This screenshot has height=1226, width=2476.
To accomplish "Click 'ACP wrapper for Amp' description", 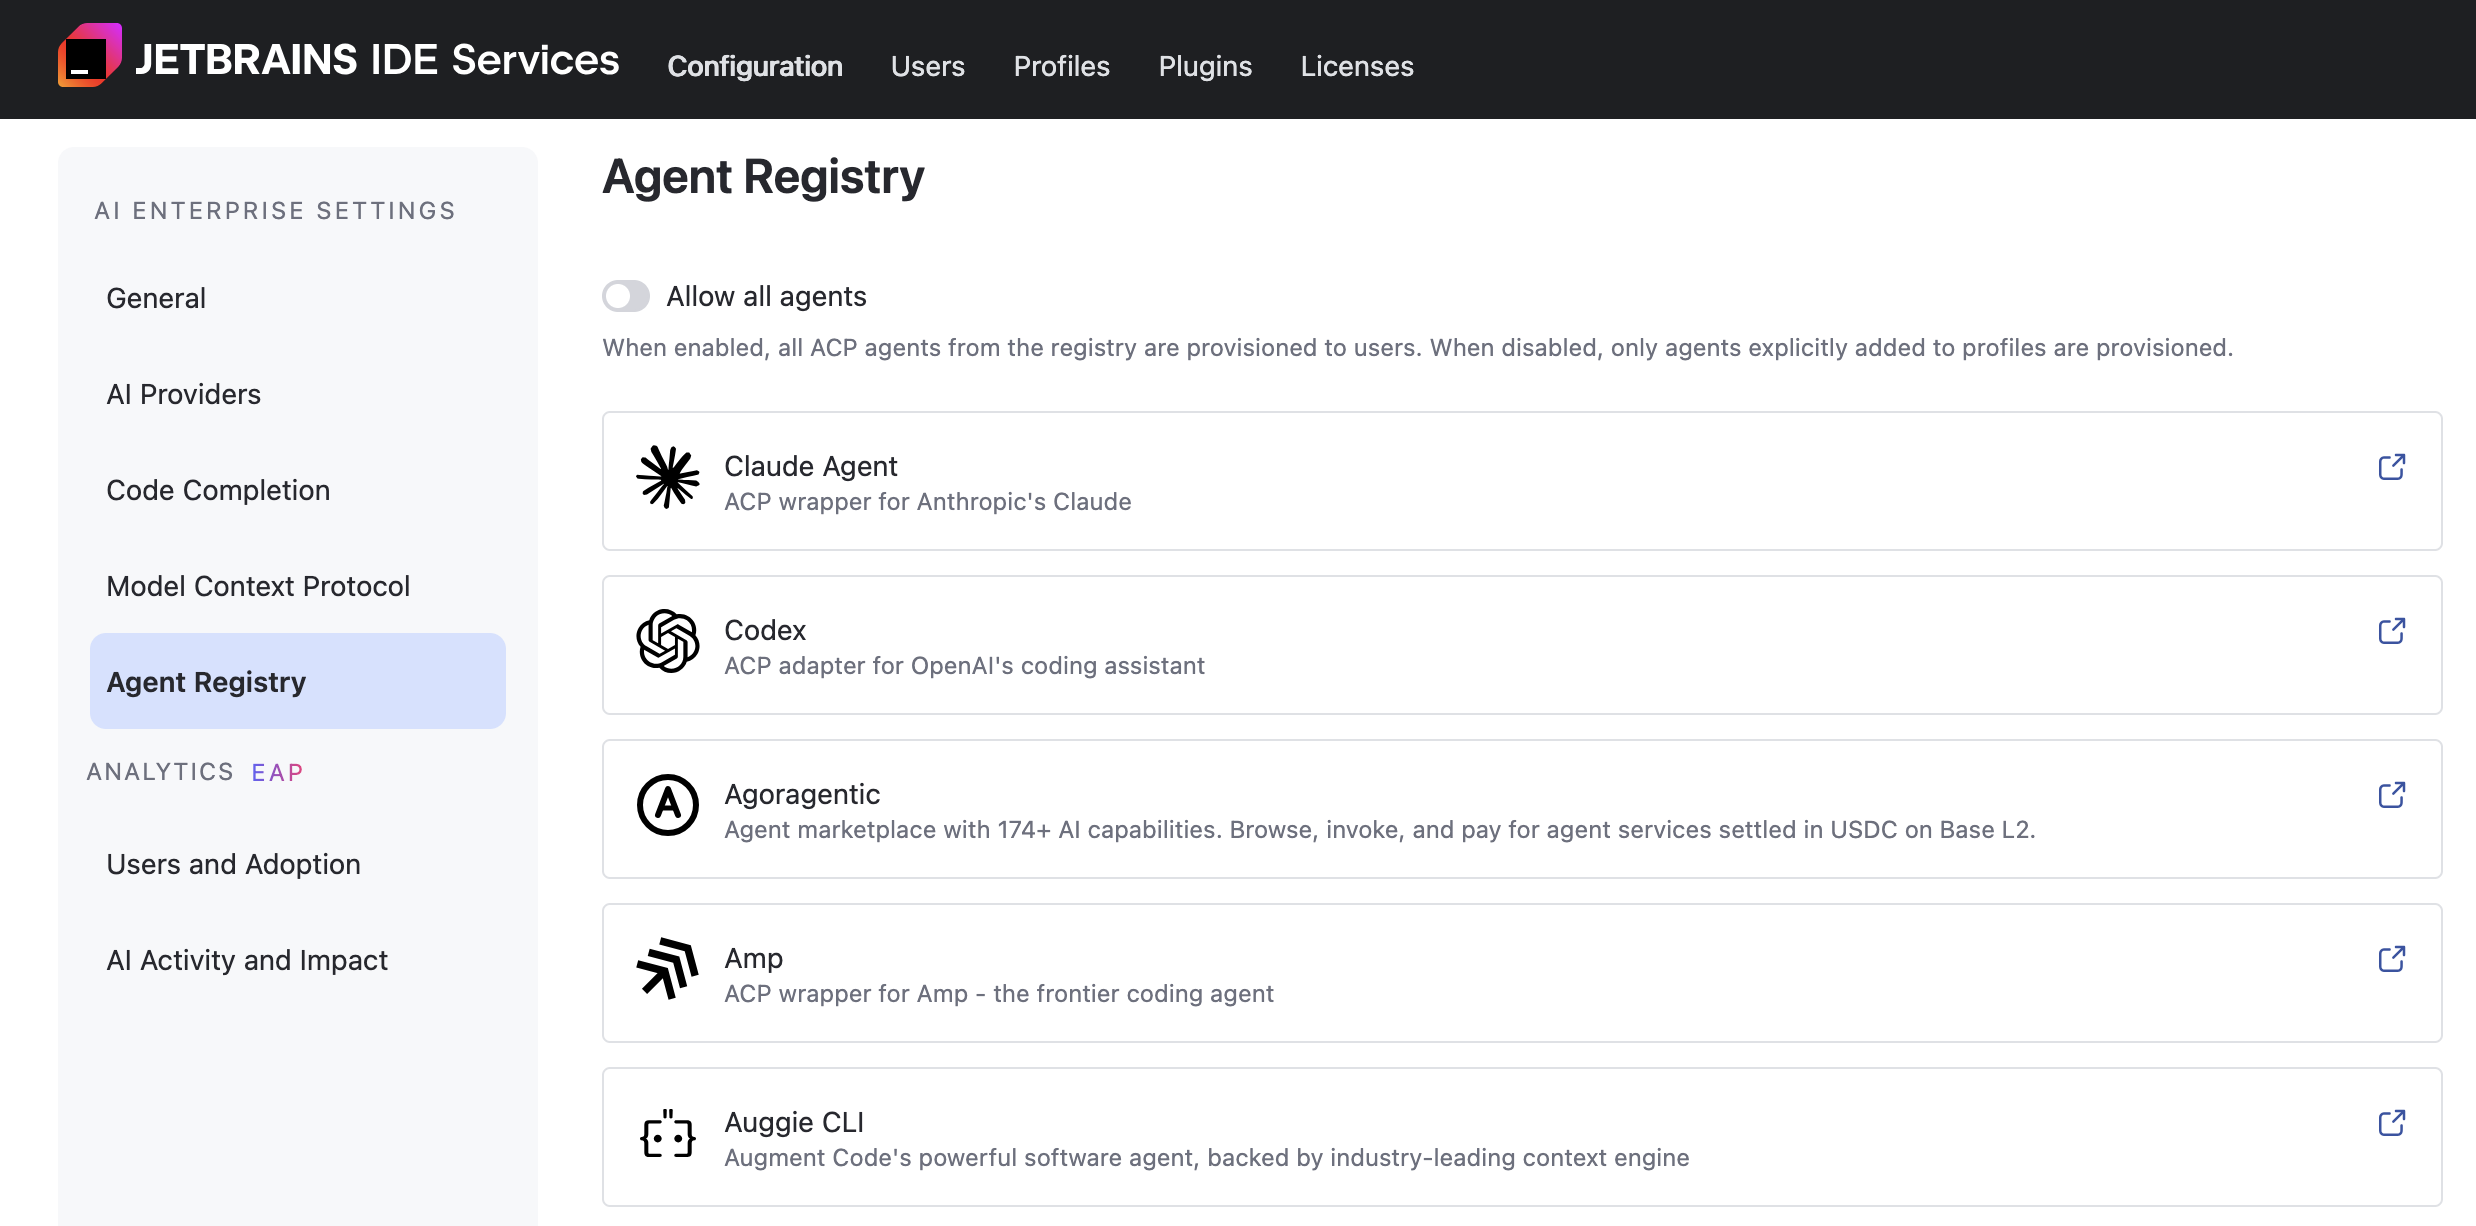I will [999, 994].
